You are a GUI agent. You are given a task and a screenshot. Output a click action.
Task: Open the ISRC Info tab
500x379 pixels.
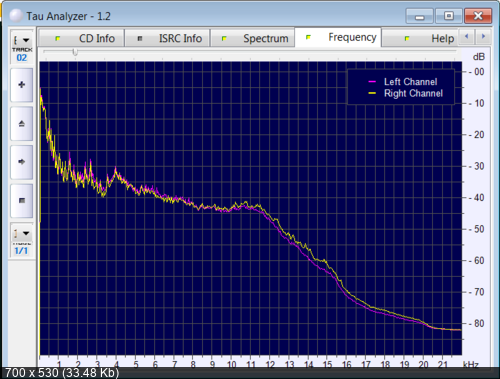tap(167, 38)
